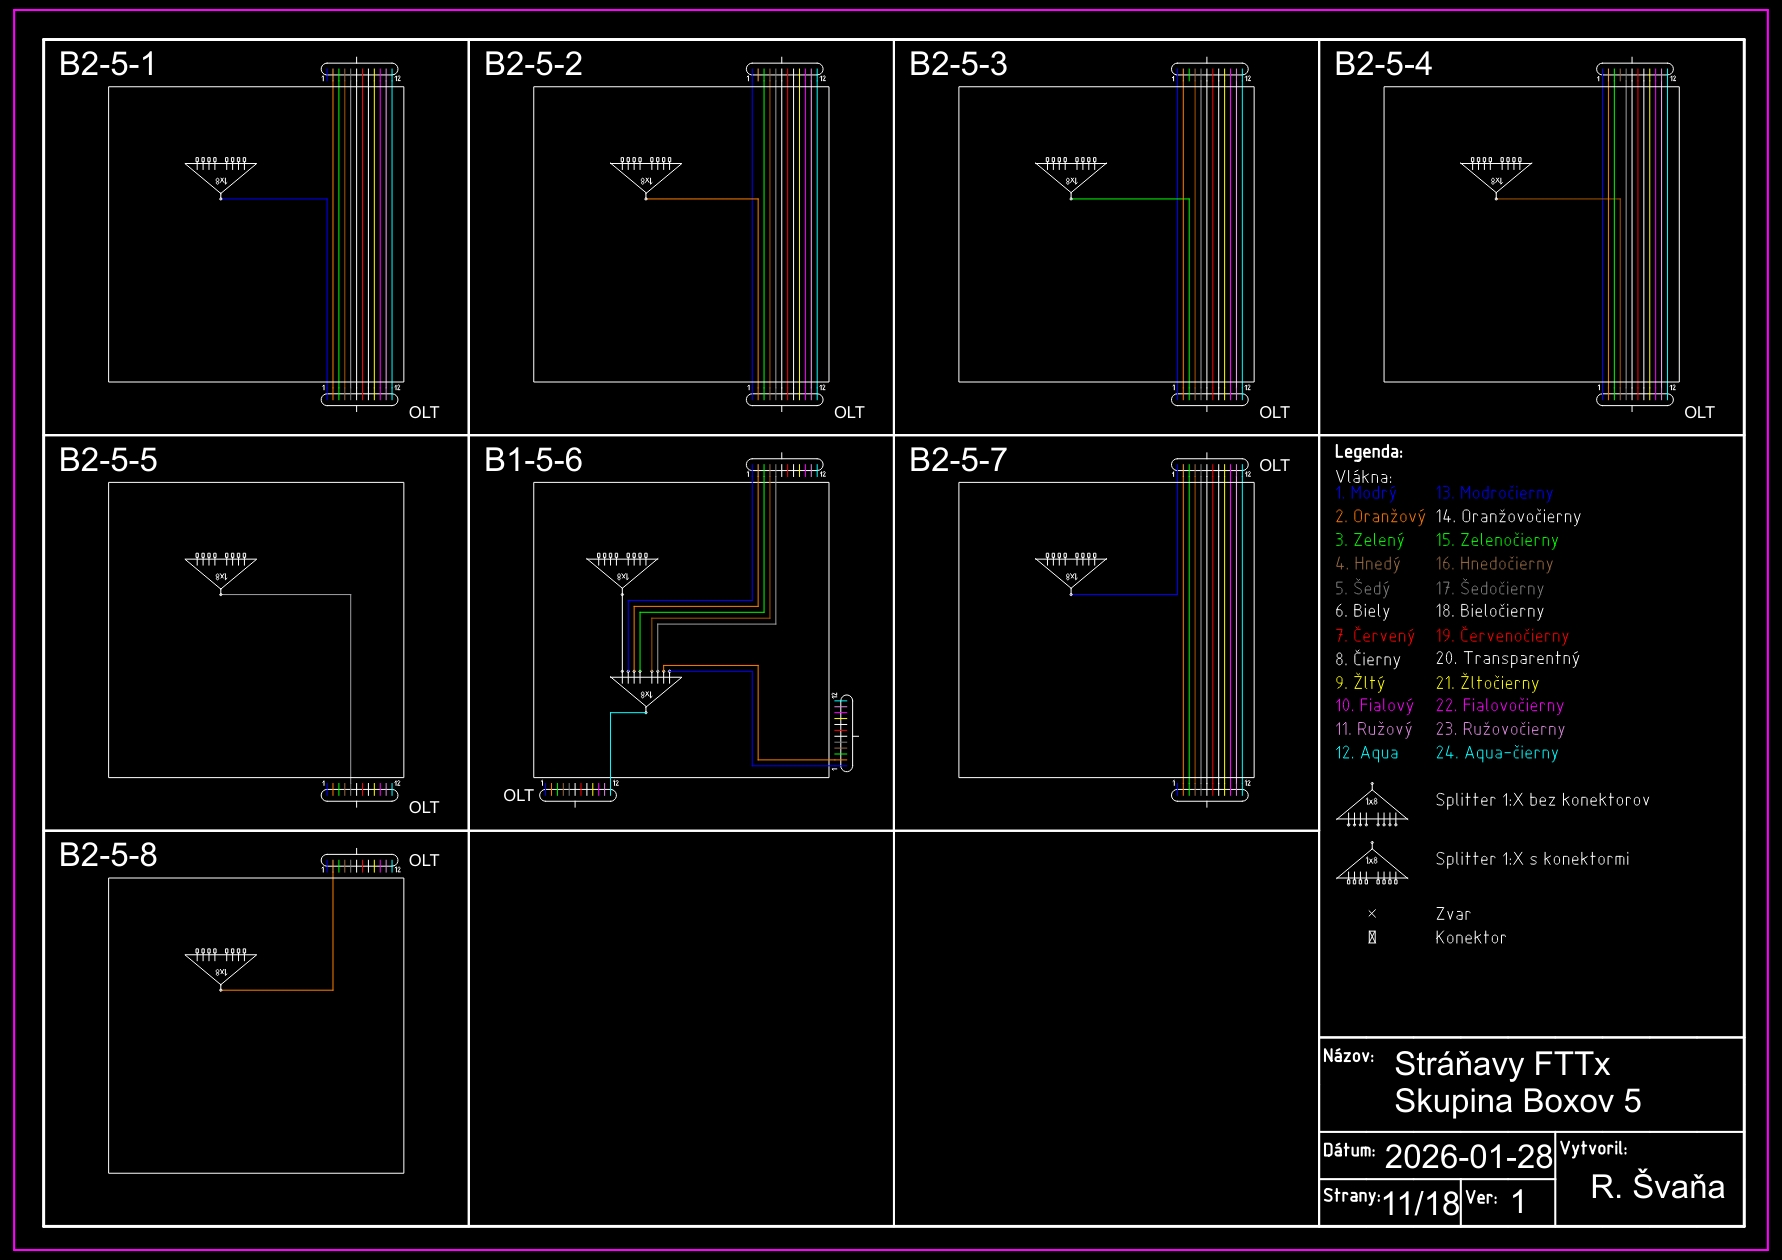Select the '12. Aqua' legend color entry
1782x1260 pixels.
click(x=1367, y=753)
